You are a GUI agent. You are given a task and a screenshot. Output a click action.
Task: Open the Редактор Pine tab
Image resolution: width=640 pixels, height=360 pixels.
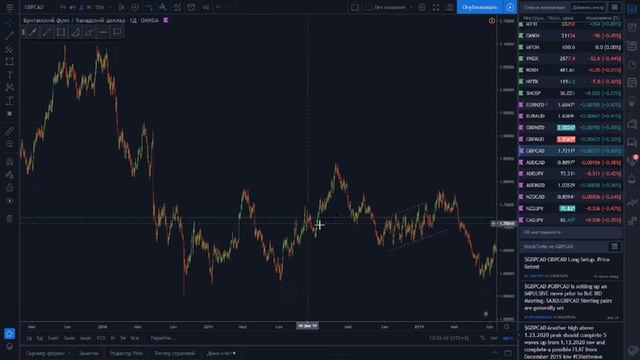coord(126,353)
